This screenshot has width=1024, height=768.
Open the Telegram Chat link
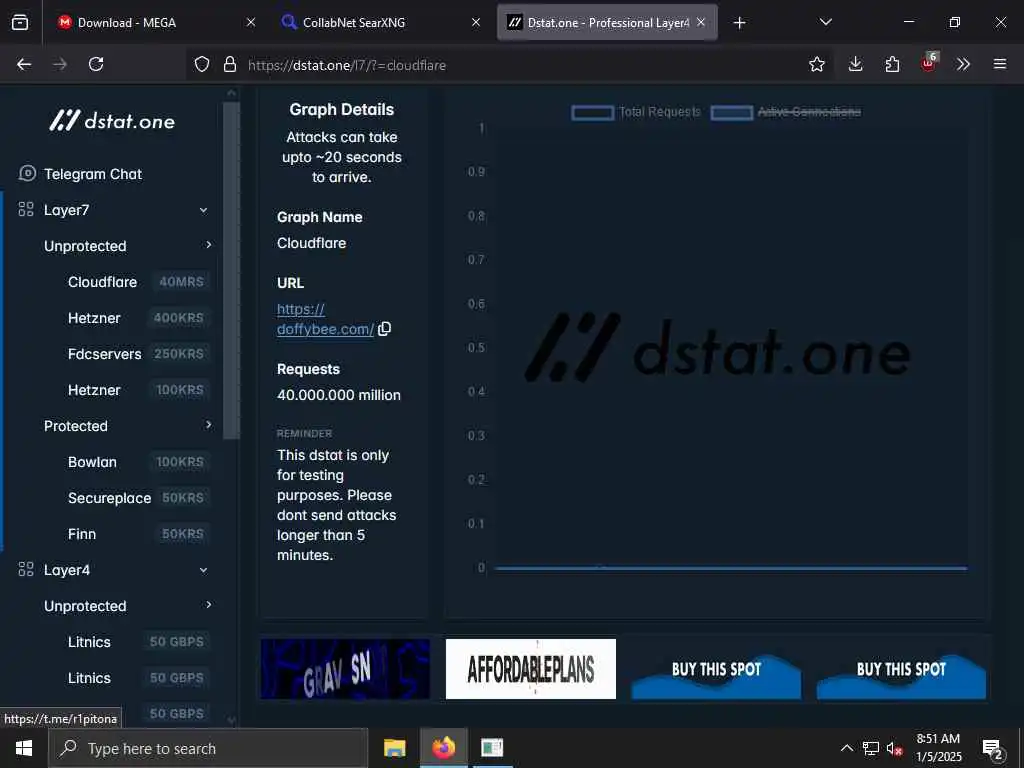[x=93, y=174]
